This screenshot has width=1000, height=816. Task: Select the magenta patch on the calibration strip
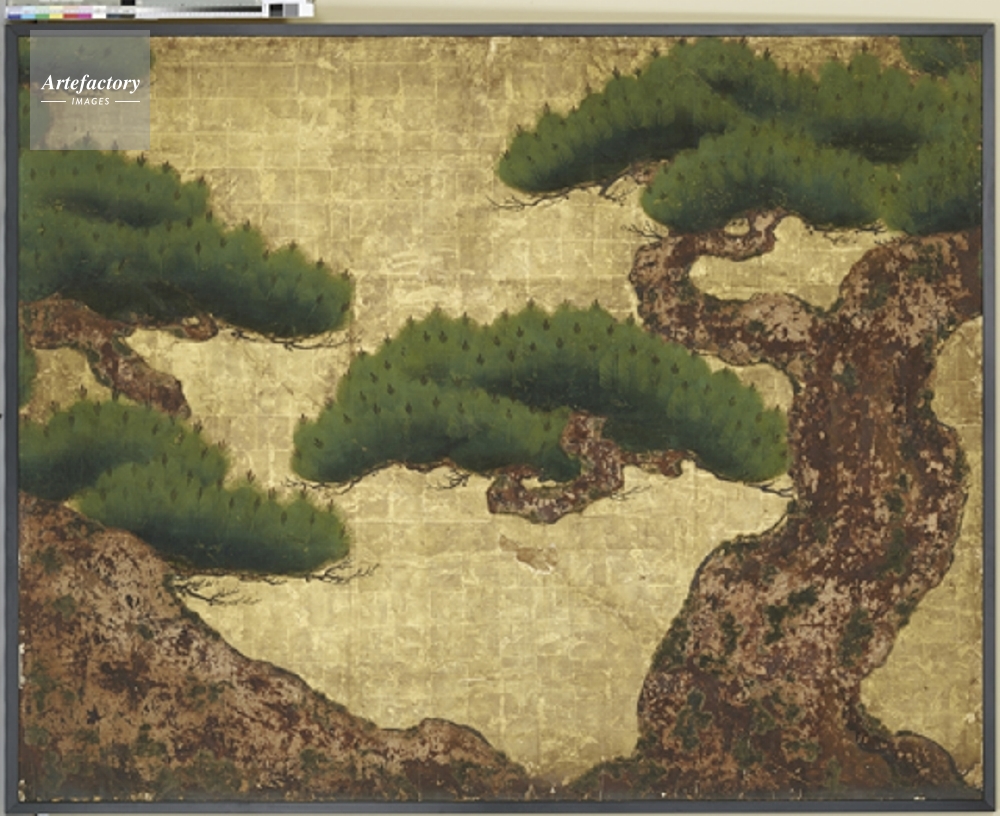click(85, 15)
